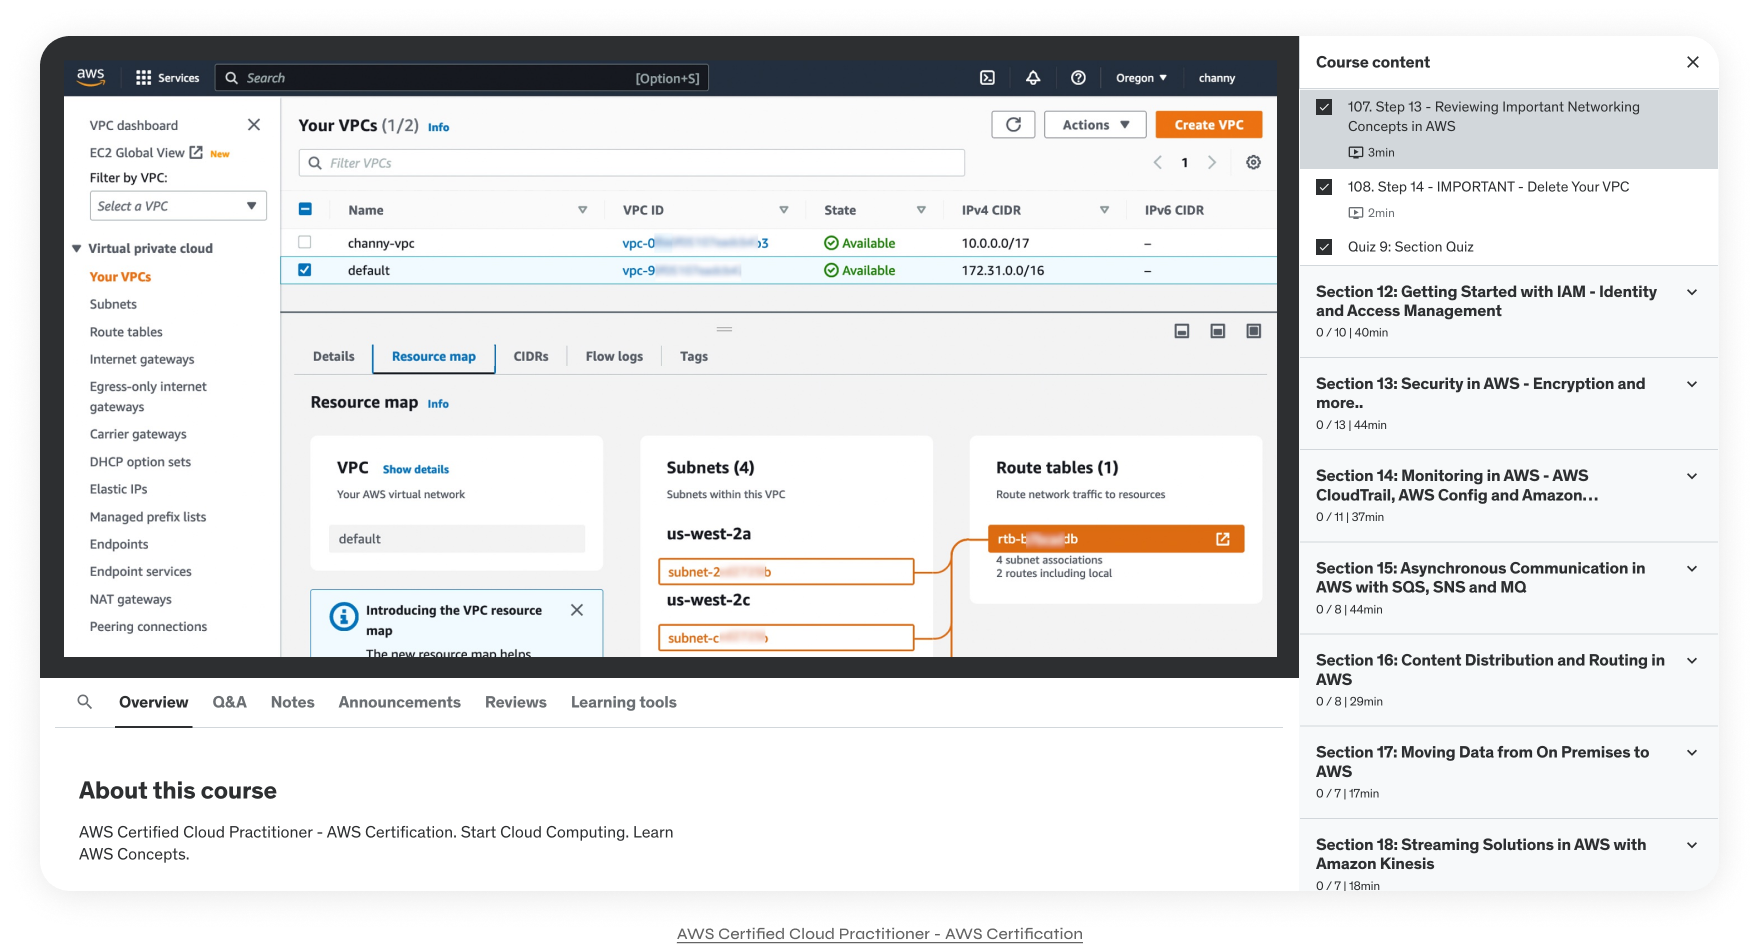Switch to the Tags tab
1759x947 pixels.
pyautogui.click(x=694, y=356)
